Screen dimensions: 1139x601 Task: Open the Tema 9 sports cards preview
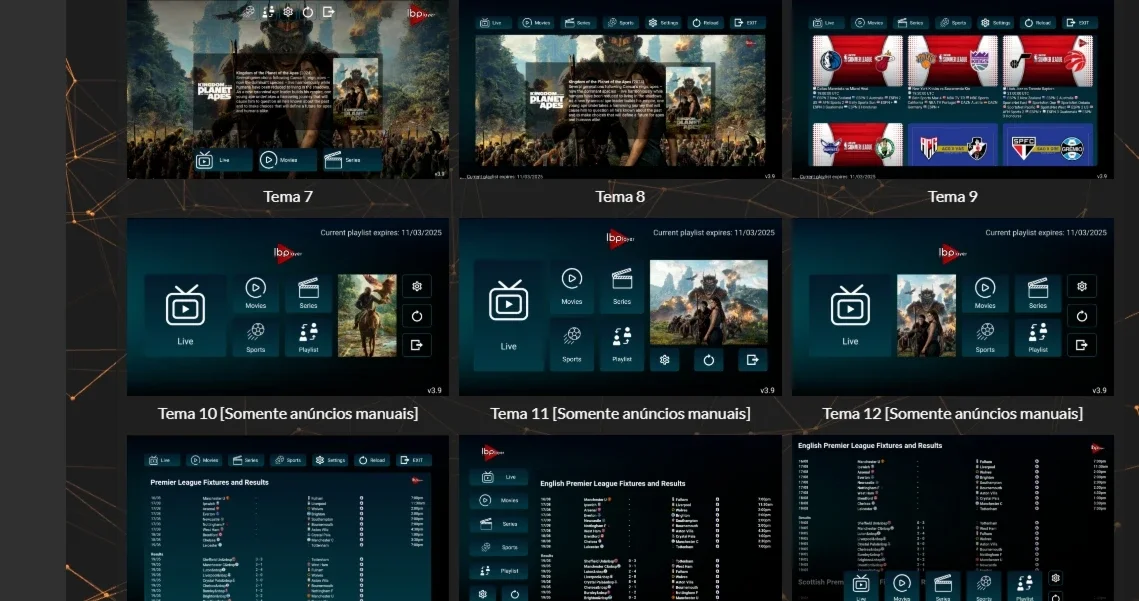click(x=952, y=89)
